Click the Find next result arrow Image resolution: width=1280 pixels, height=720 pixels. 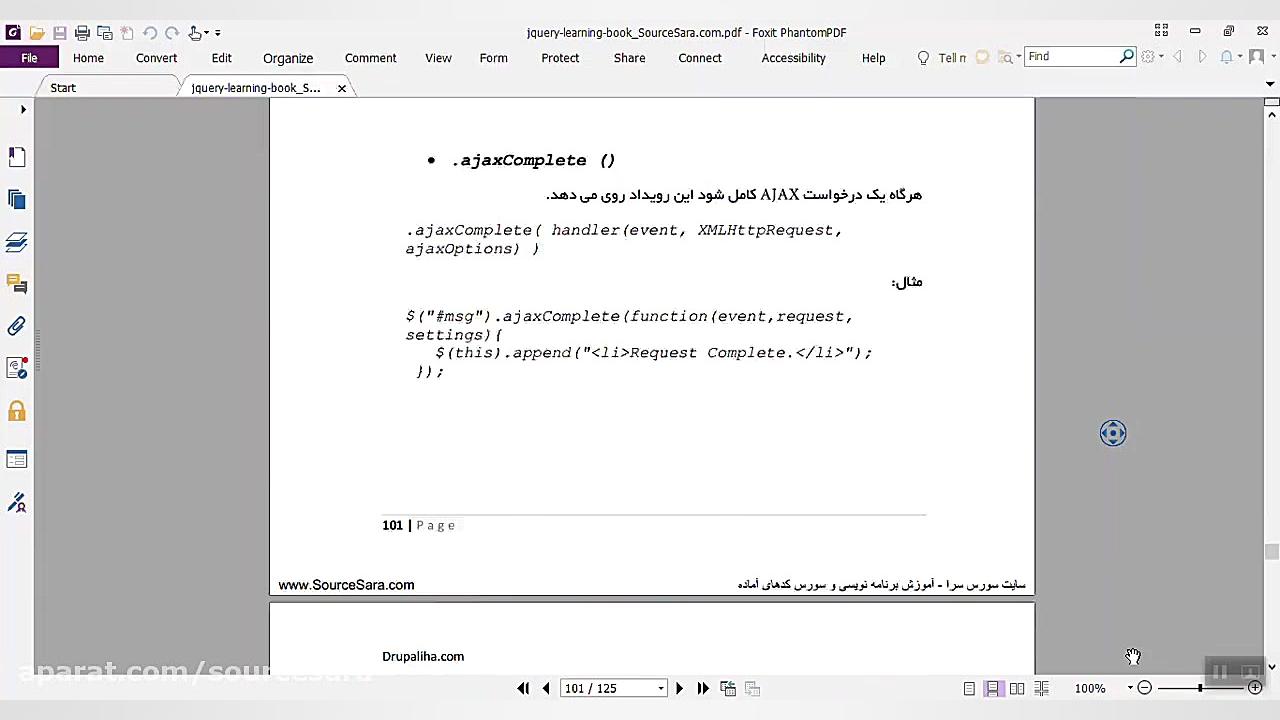click(1202, 57)
